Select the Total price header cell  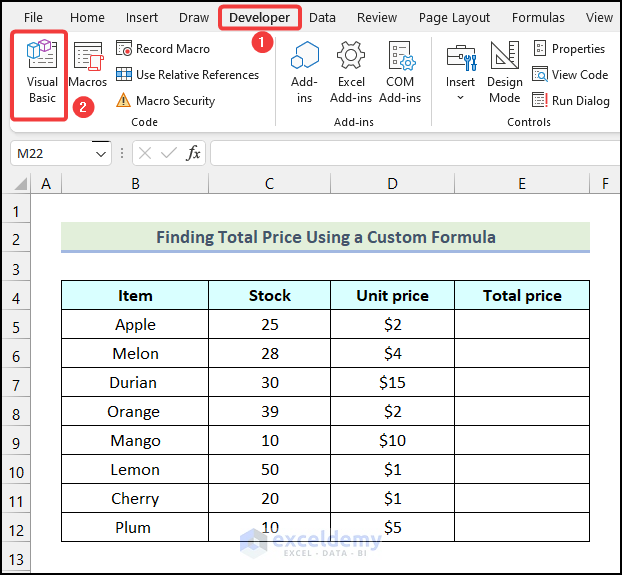(x=521, y=296)
